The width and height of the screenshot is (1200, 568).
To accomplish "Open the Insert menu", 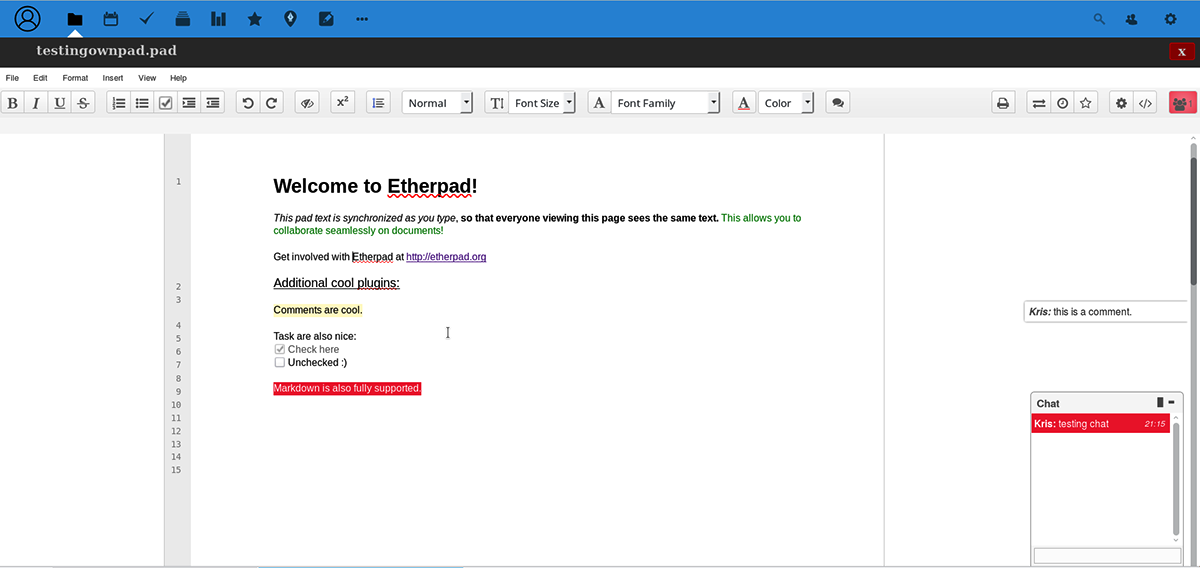I will 113,78.
